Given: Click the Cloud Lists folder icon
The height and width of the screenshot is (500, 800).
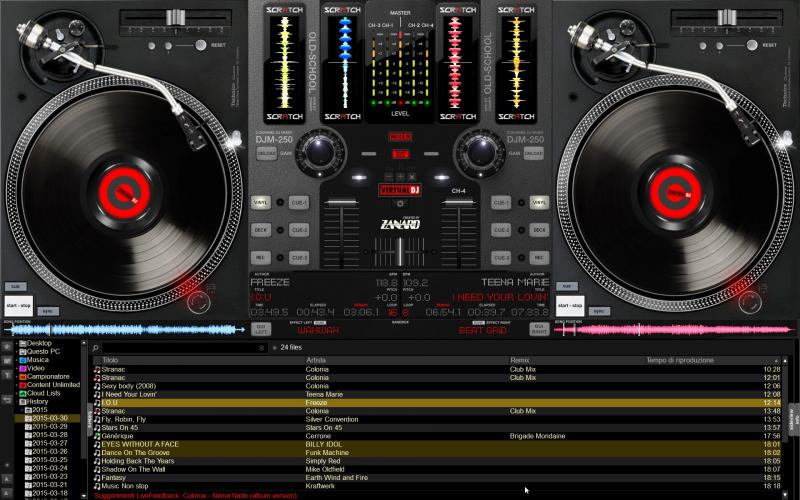Looking at the screenshot, I should coord(22,393).
